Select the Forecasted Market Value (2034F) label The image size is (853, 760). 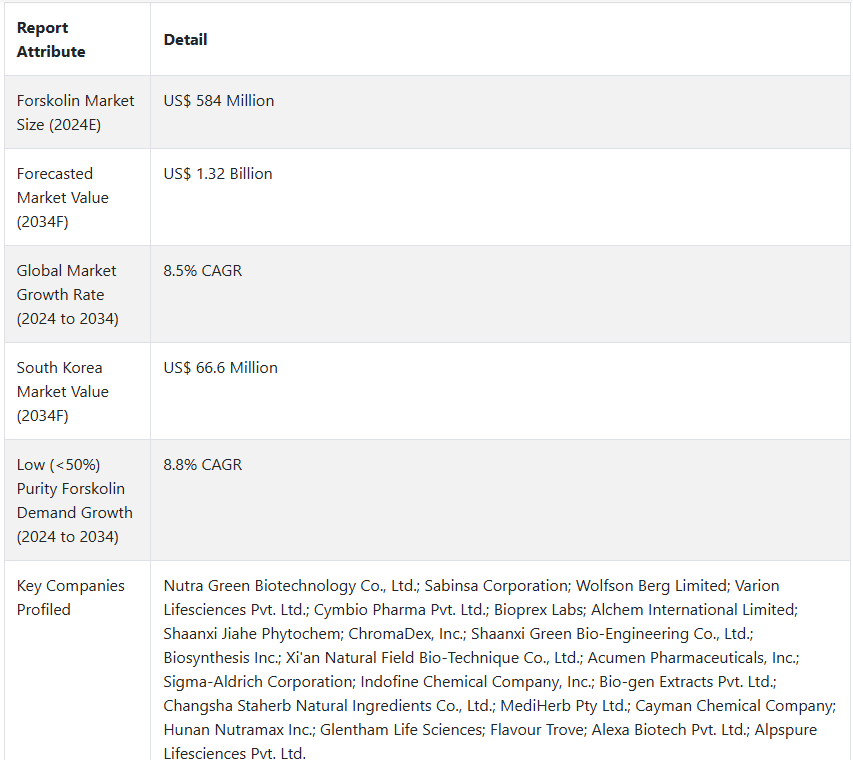63,197
